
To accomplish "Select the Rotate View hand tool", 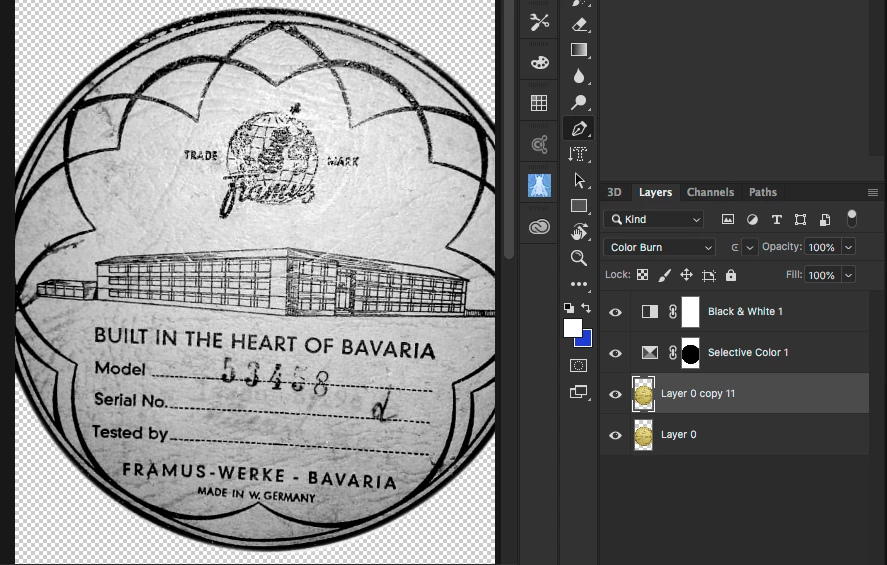I will click(579, 232).
